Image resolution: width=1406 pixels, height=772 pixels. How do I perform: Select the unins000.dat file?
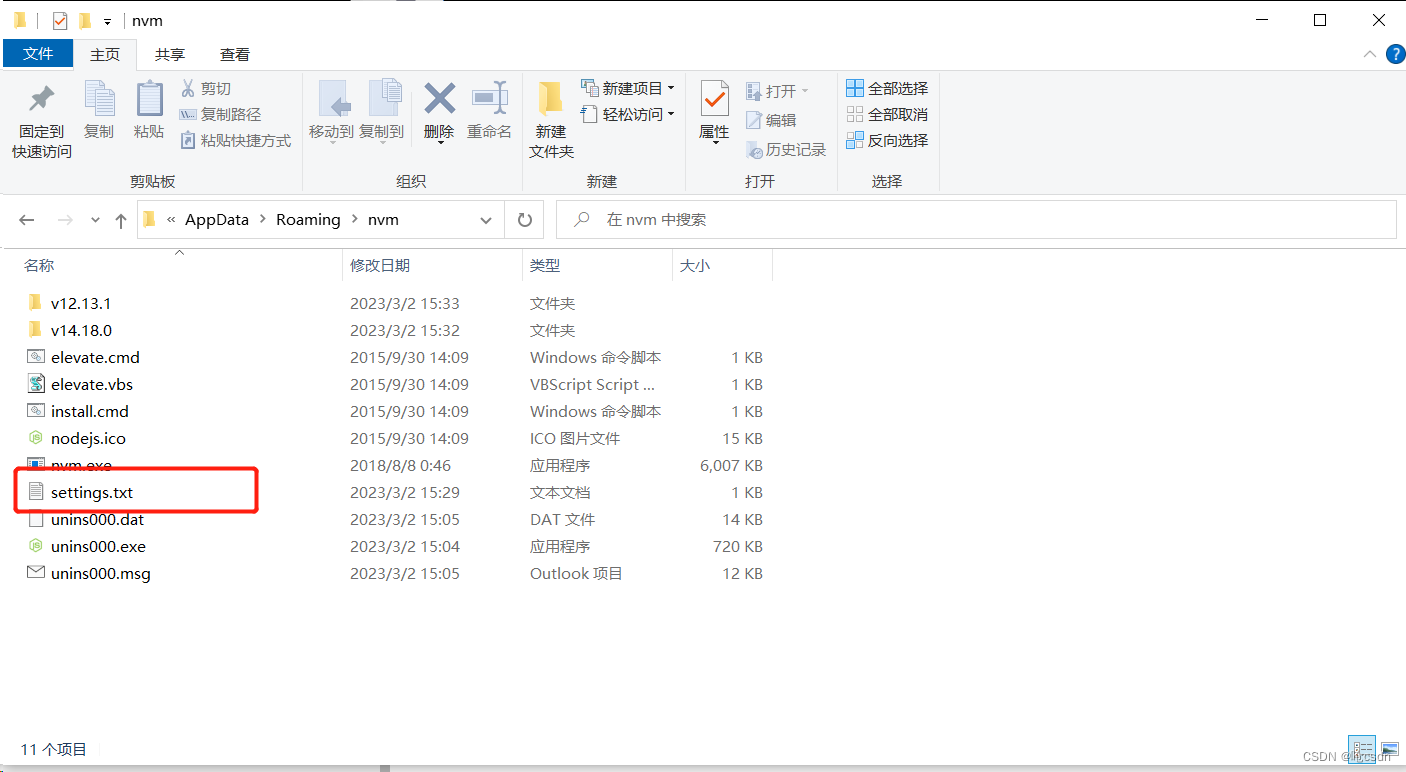point(98,519)
